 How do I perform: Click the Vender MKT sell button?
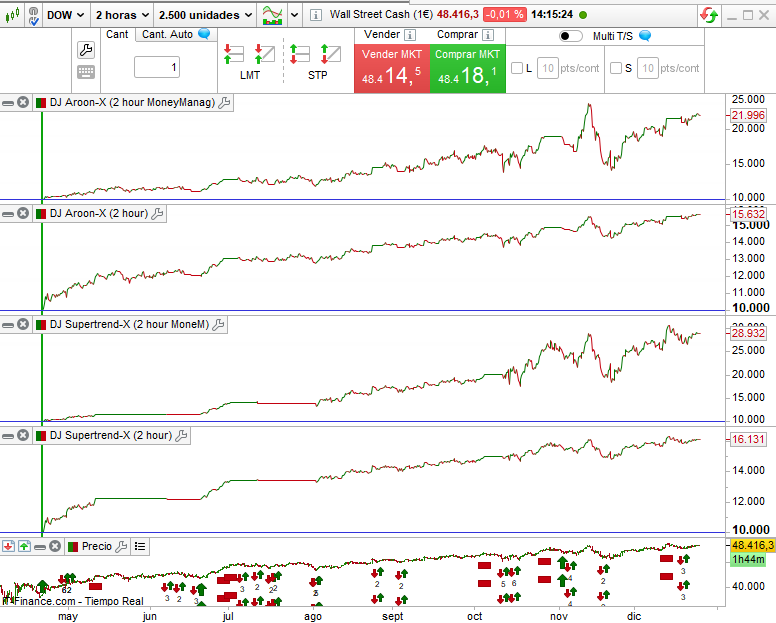click(x=391, y=68)
